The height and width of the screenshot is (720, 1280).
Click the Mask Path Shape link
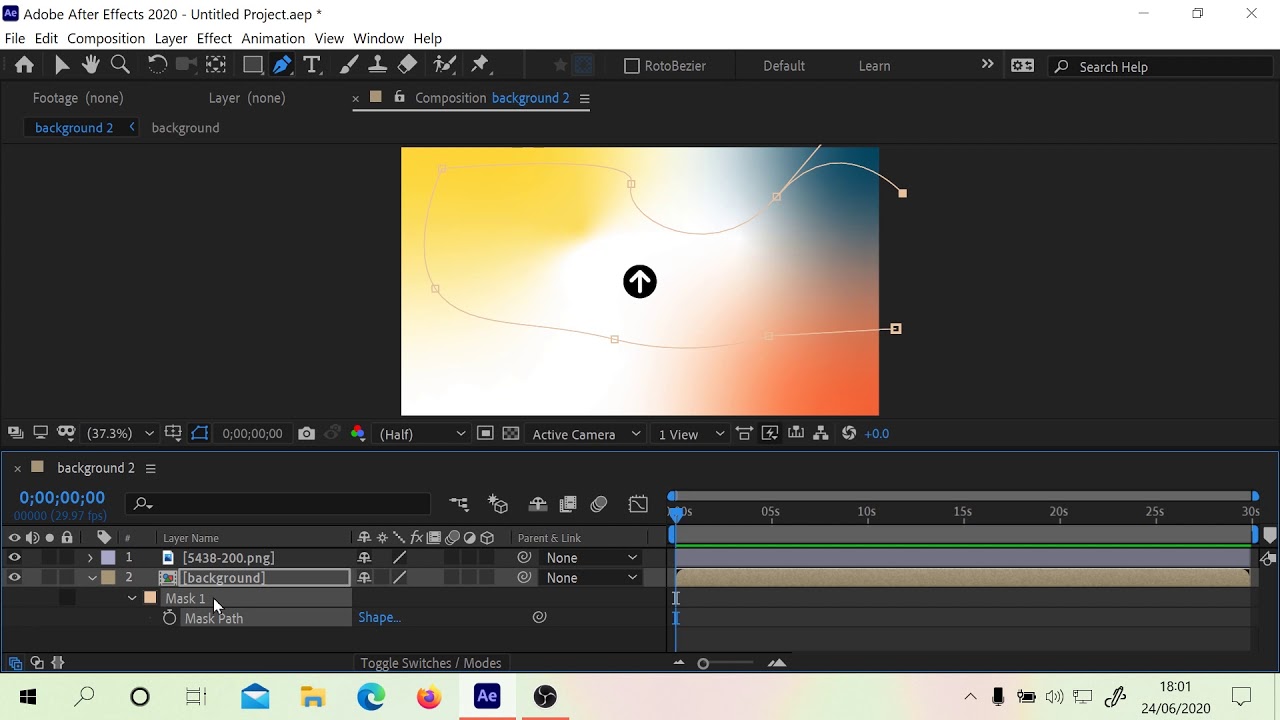[x=379, y=618]
